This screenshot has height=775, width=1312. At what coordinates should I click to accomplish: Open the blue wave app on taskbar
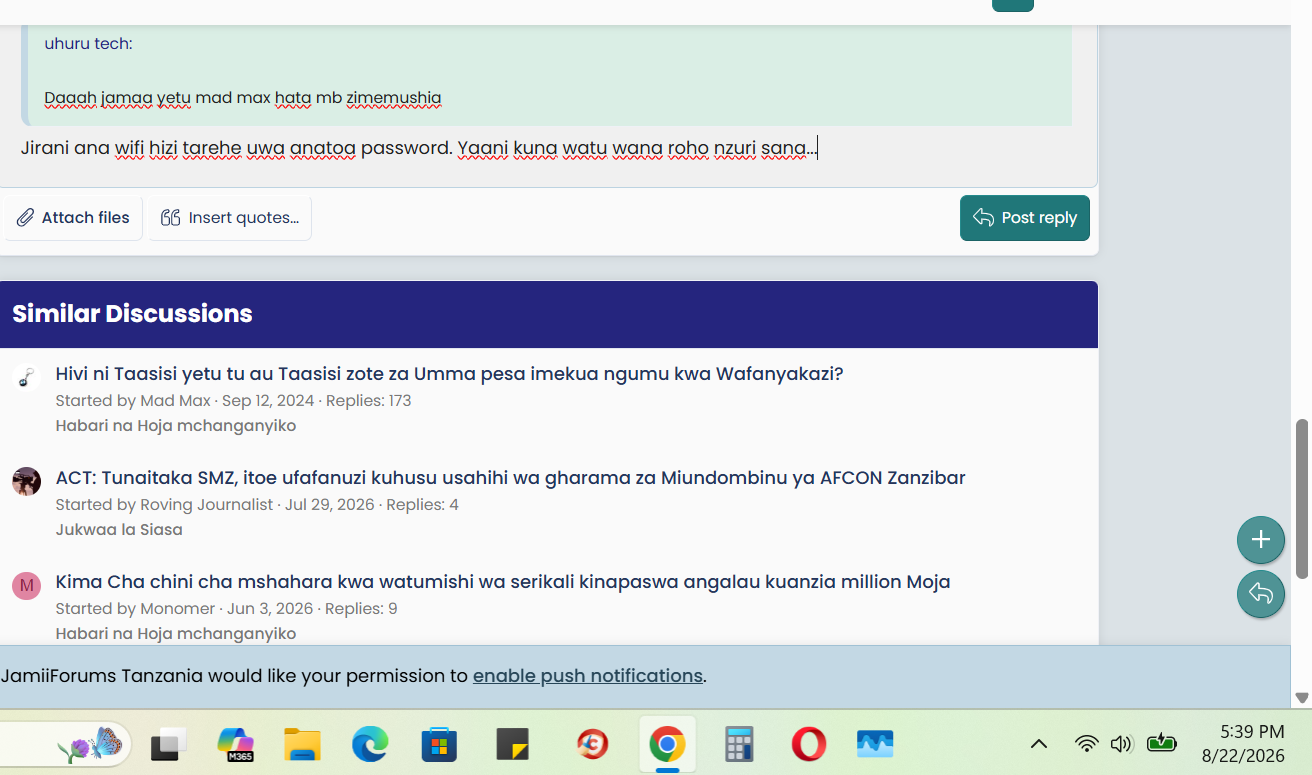[875, 745]
